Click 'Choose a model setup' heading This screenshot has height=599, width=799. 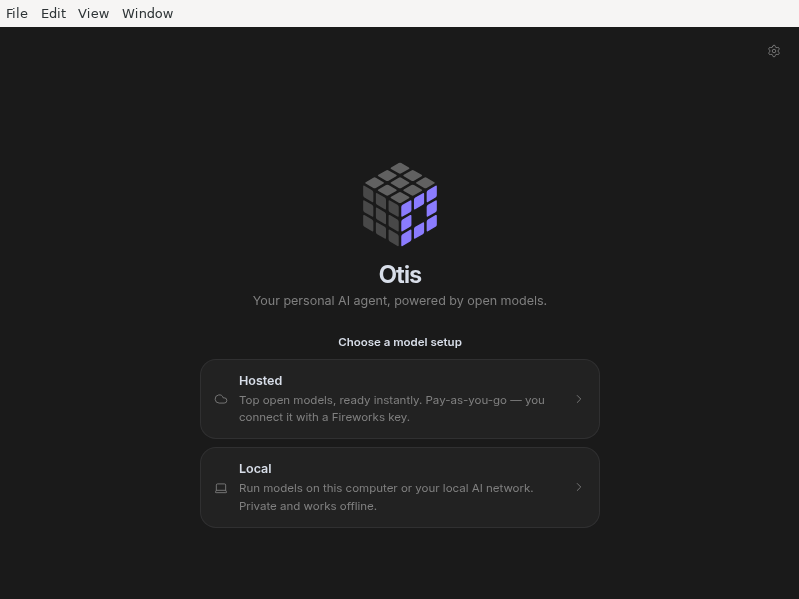400,342
